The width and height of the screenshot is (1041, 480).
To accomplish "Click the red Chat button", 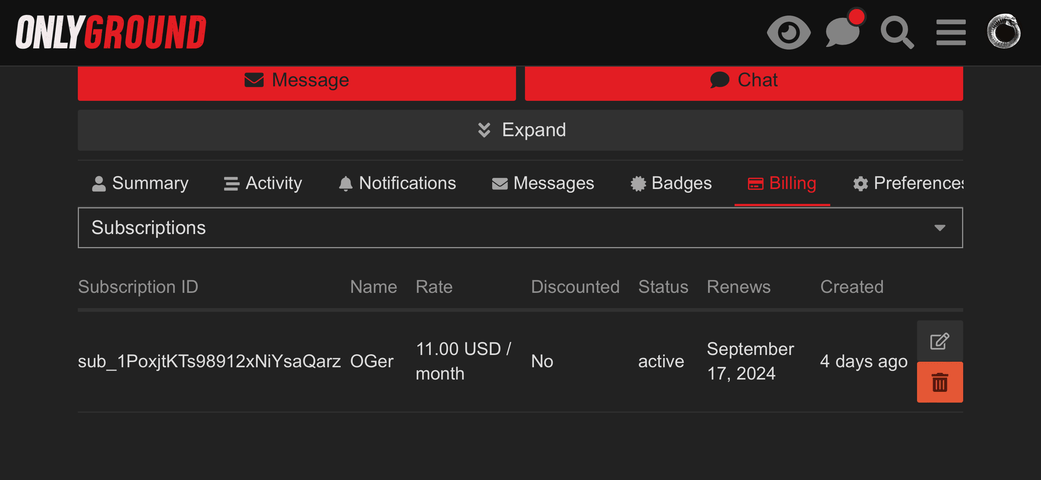I will 744,80.
